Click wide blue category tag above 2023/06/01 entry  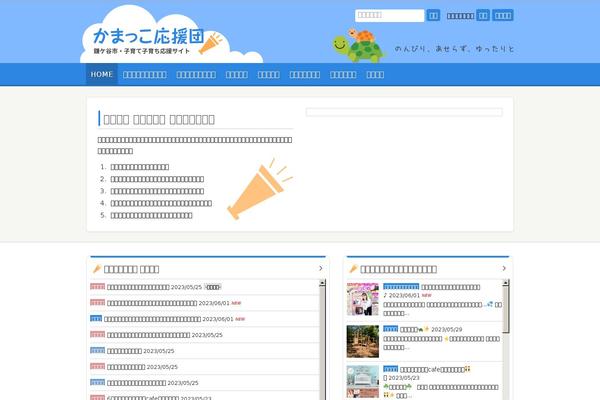[x=401, y=287]
